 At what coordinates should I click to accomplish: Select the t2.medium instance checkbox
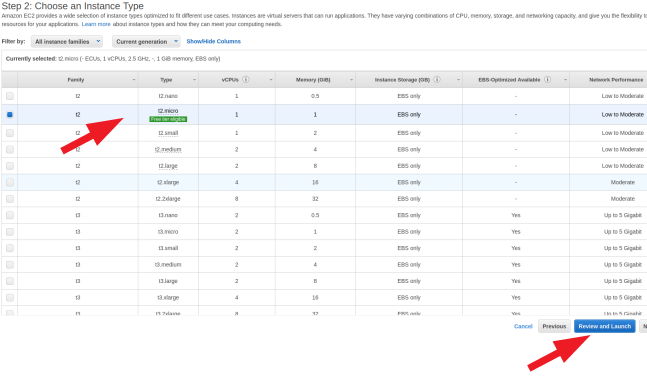(10, 149)
